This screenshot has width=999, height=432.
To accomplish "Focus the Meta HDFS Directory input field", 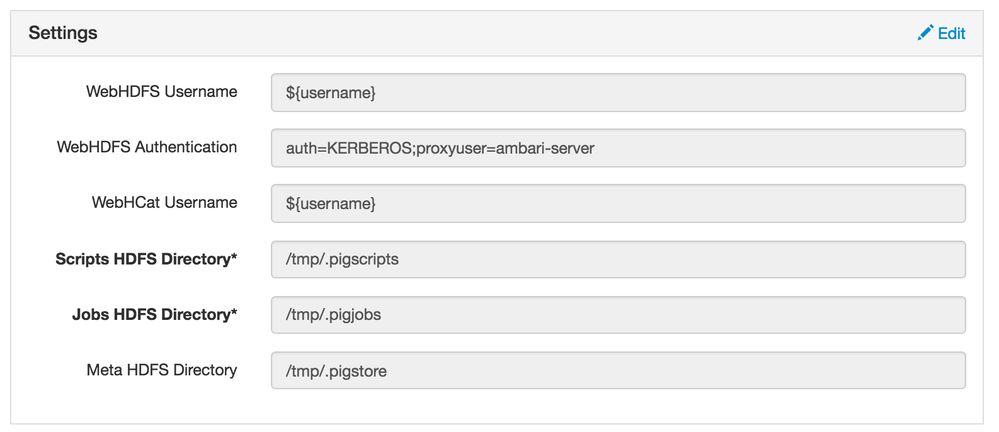I will [617, 370].
